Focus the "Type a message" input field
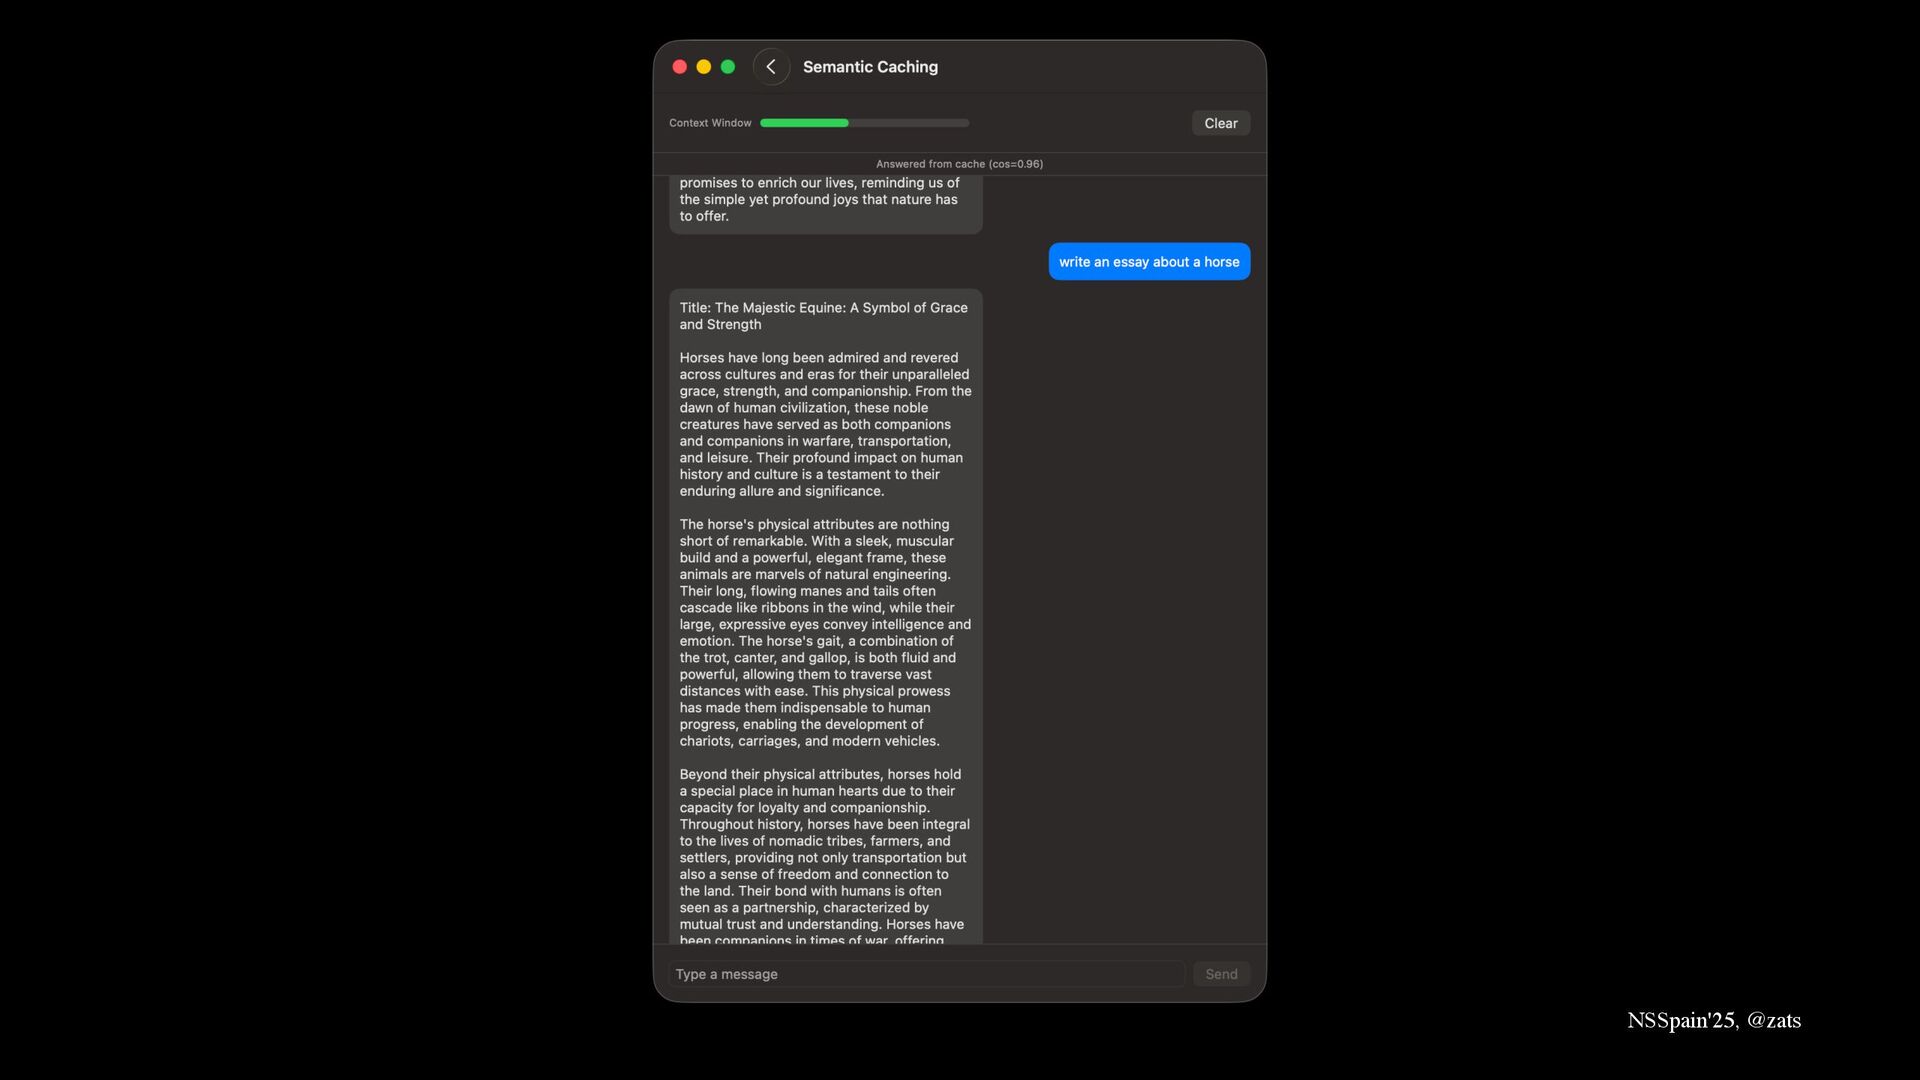Screen dimensions: 1920x1080 (927, 974)
